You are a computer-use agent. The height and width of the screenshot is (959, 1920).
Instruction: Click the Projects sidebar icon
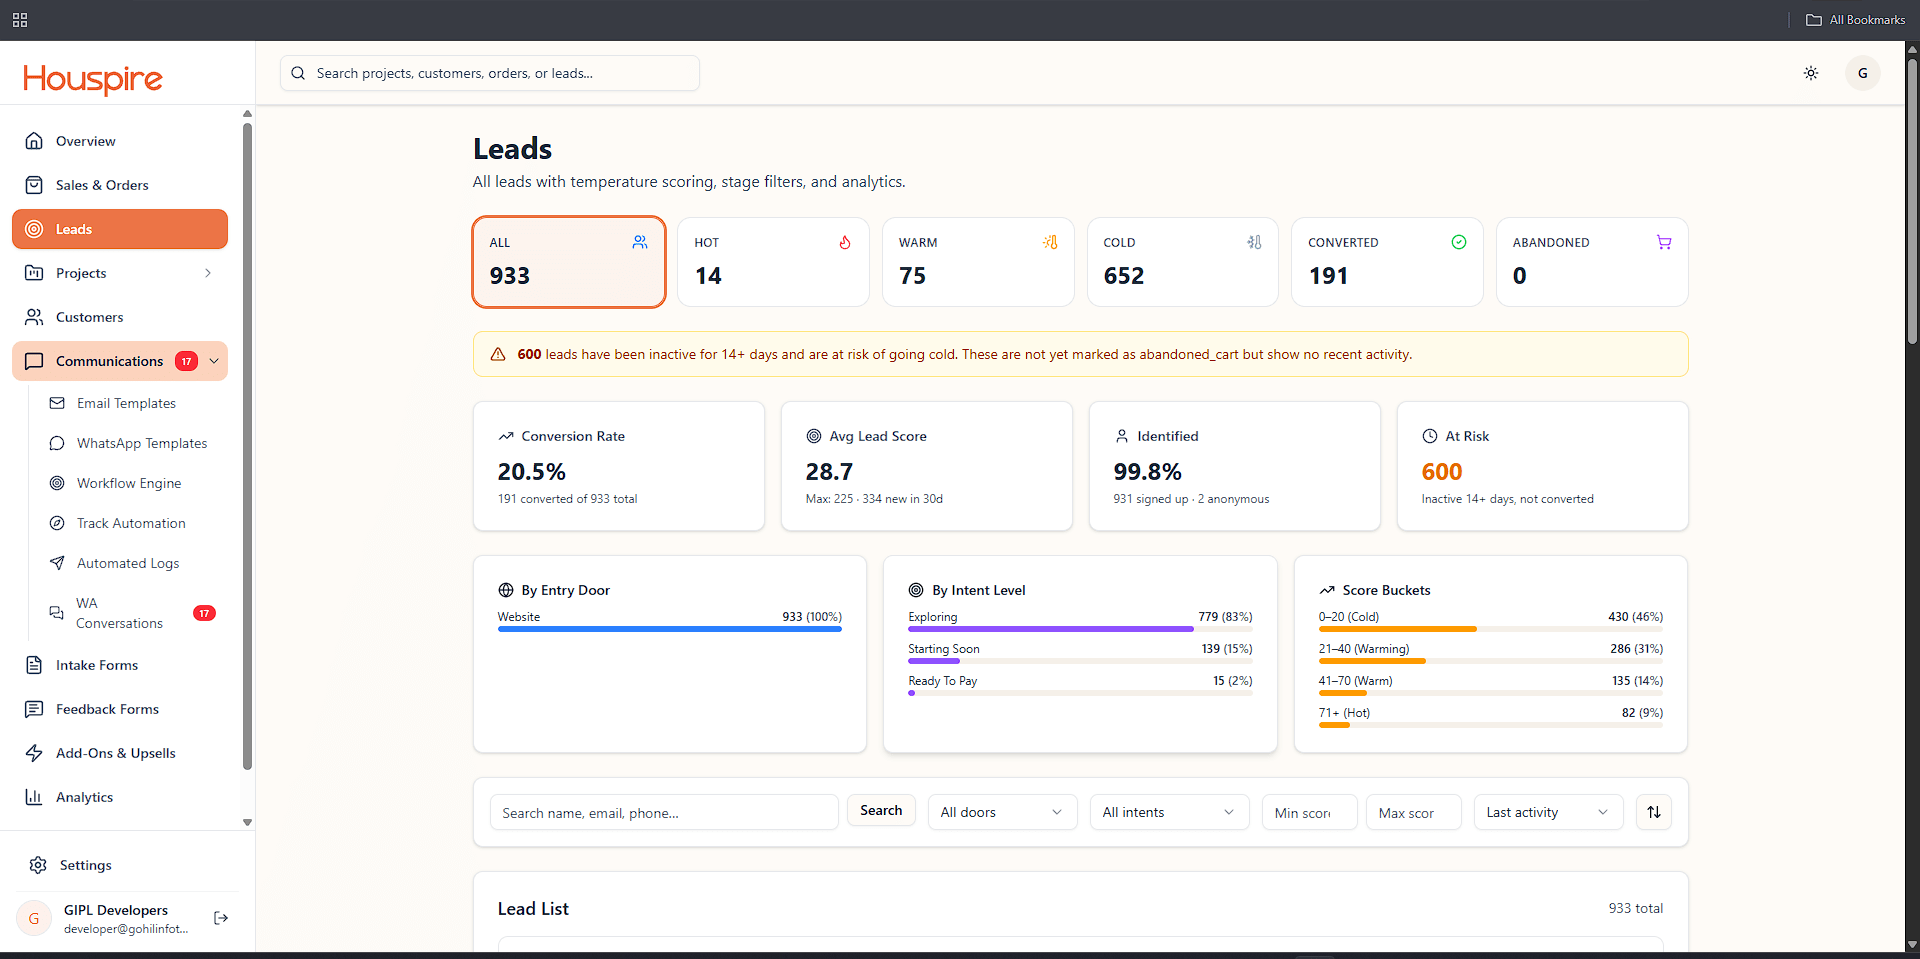[x=34, y=273]
